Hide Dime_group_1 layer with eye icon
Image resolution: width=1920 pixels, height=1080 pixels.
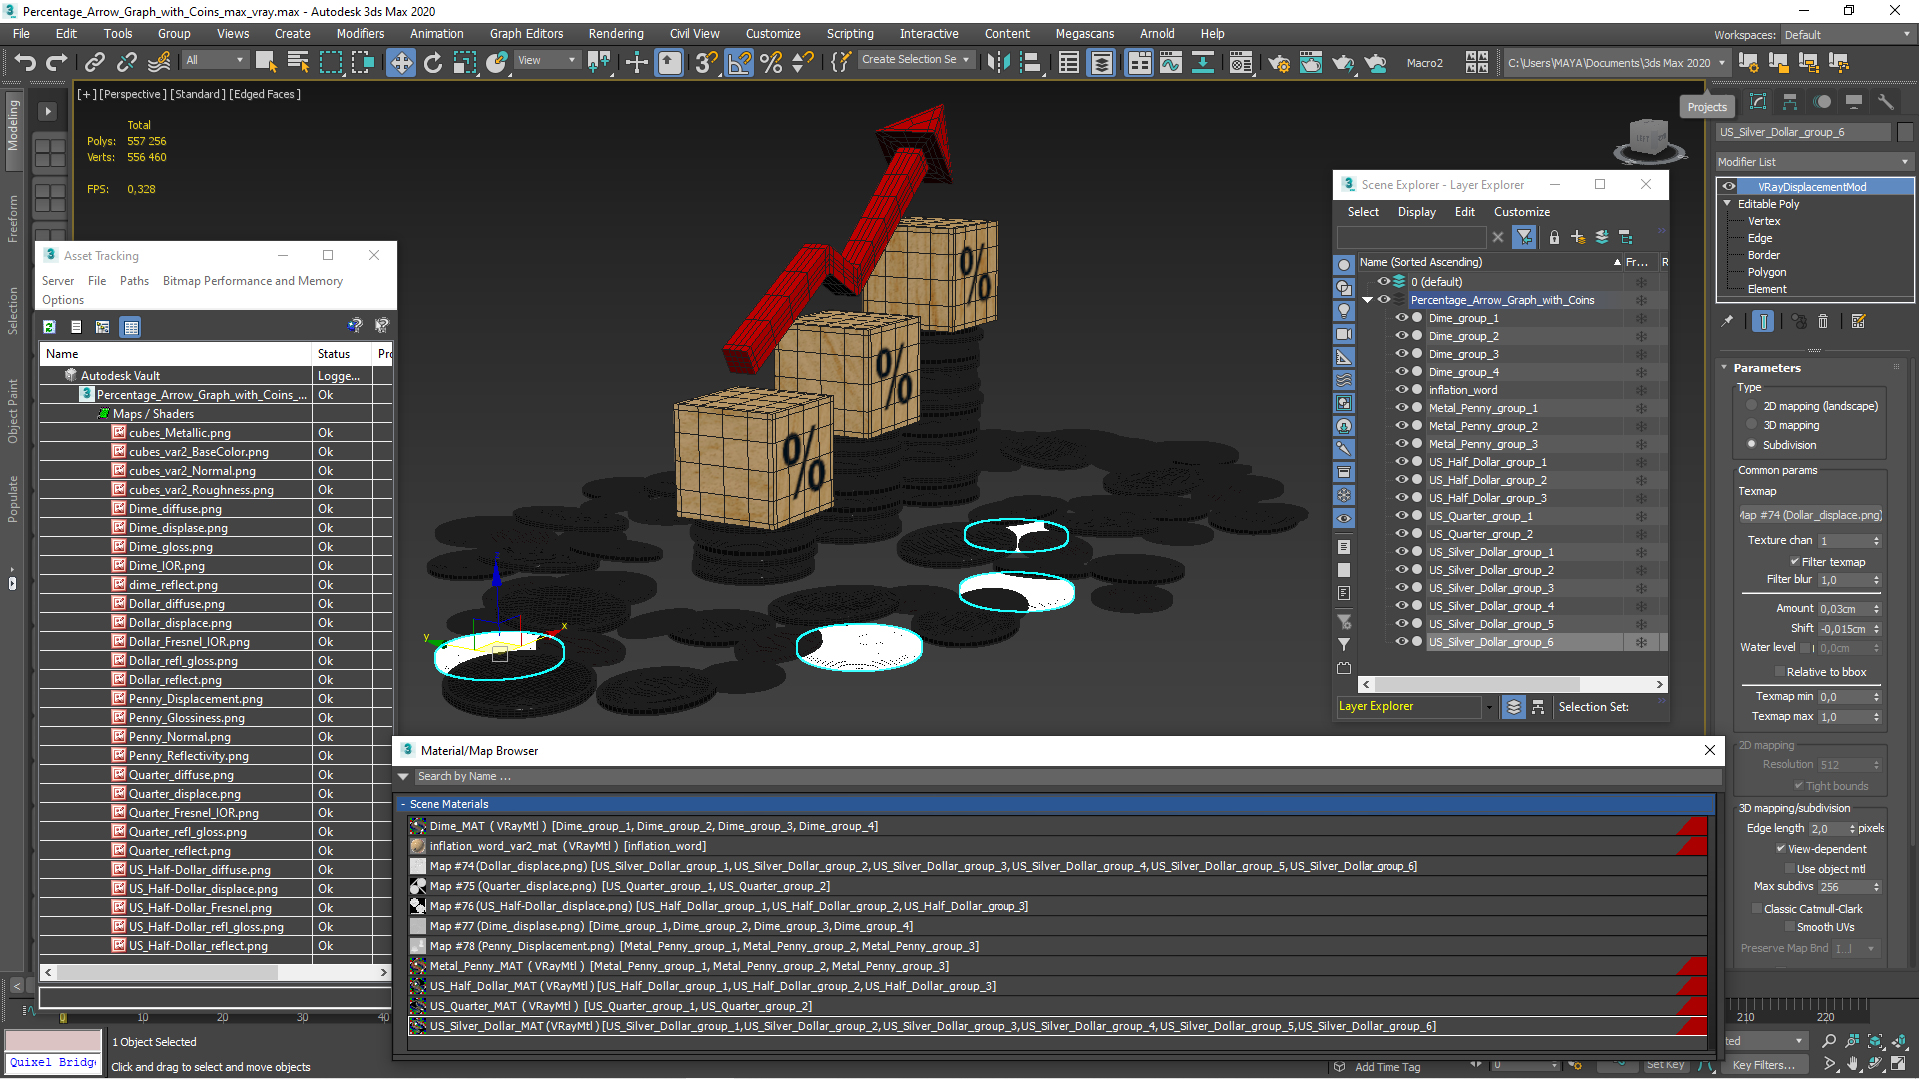pyautogui.click(x=1401, y=318)
